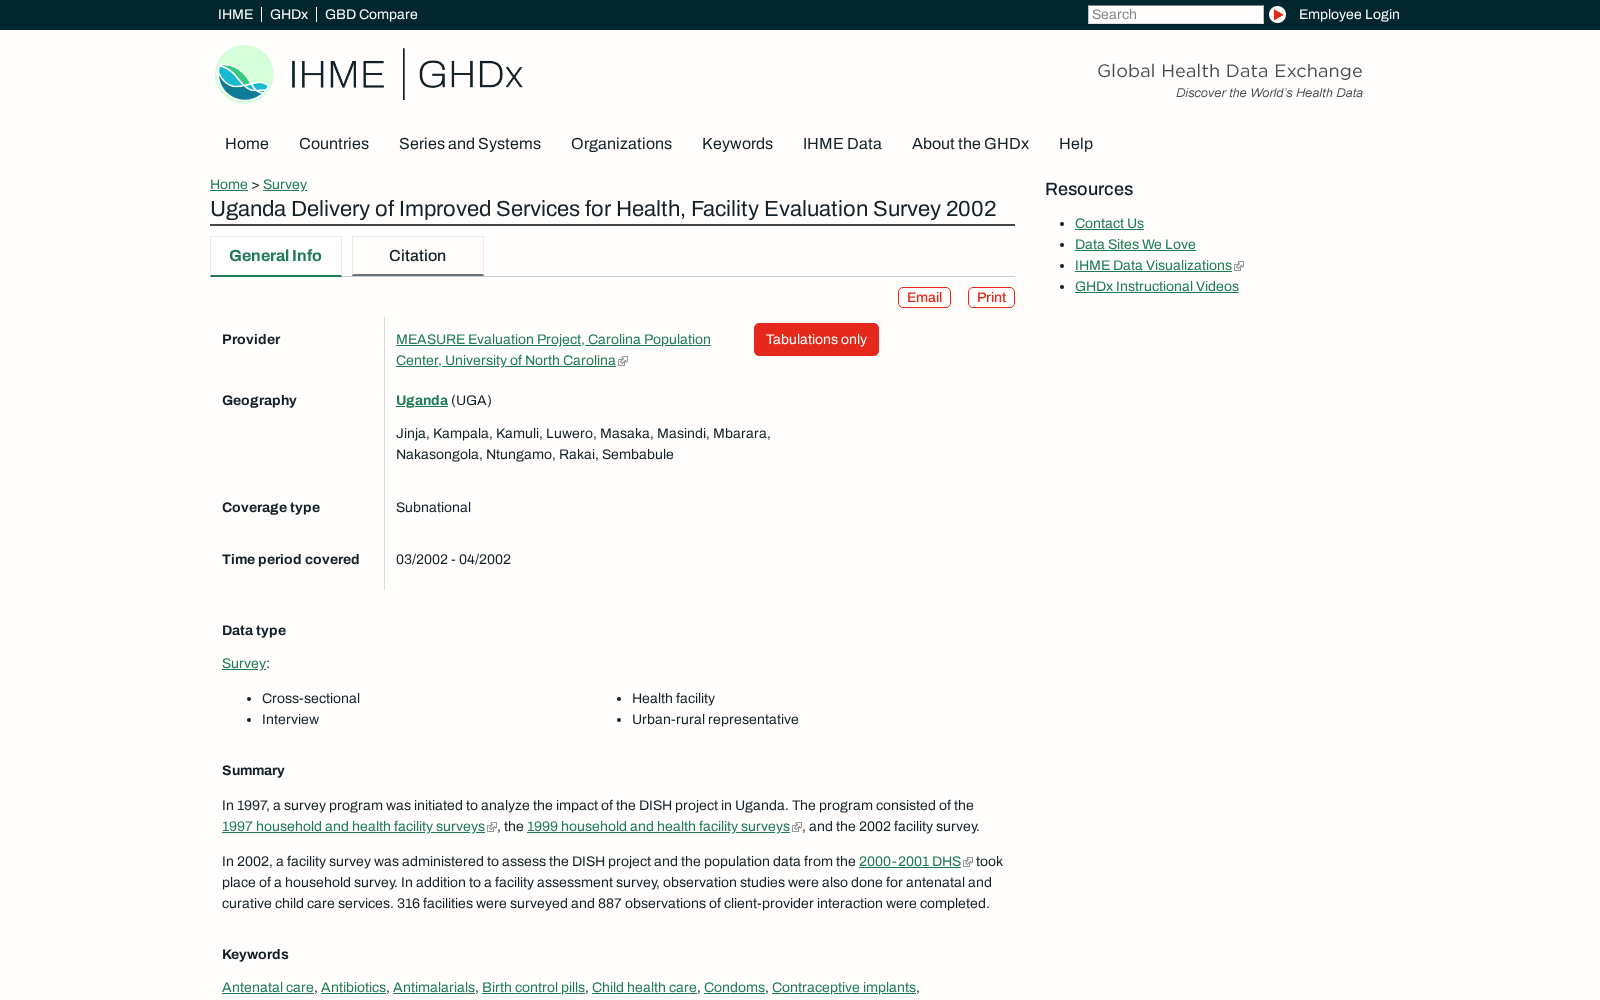Open the IHME Data menu
The height and width of the screenshot is (1000, 1600).
tap(842, 144)
